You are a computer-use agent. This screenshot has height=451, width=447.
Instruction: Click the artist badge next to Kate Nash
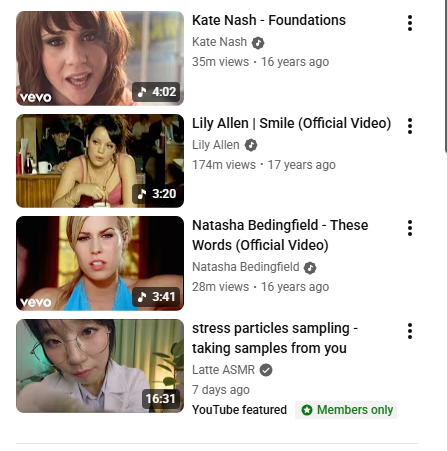coord(258,43)
